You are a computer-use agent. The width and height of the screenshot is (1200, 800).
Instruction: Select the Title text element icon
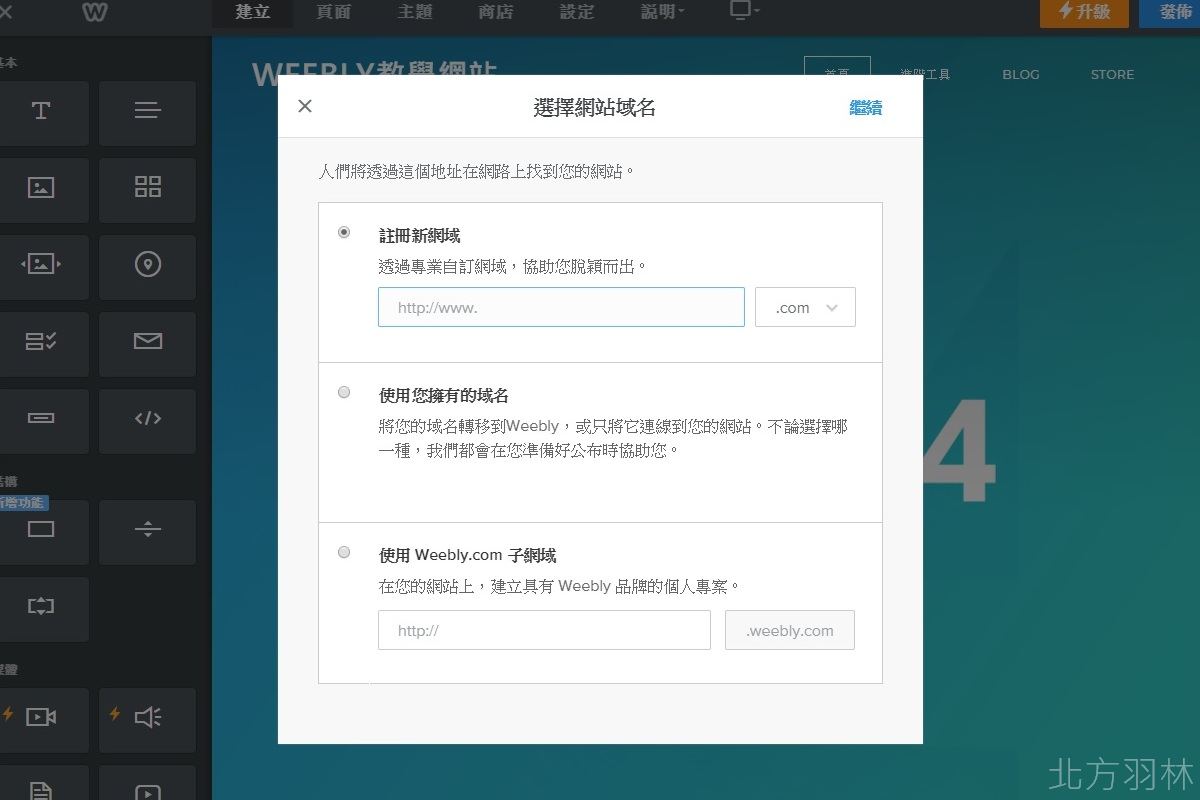tap(41, 111)
